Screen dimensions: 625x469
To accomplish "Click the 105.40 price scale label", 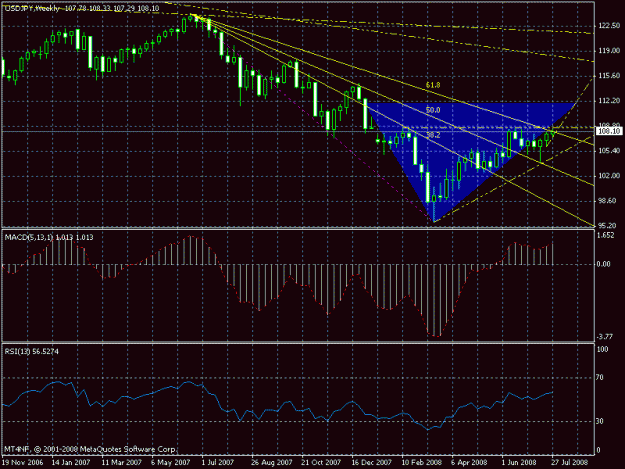I will 609,151.
